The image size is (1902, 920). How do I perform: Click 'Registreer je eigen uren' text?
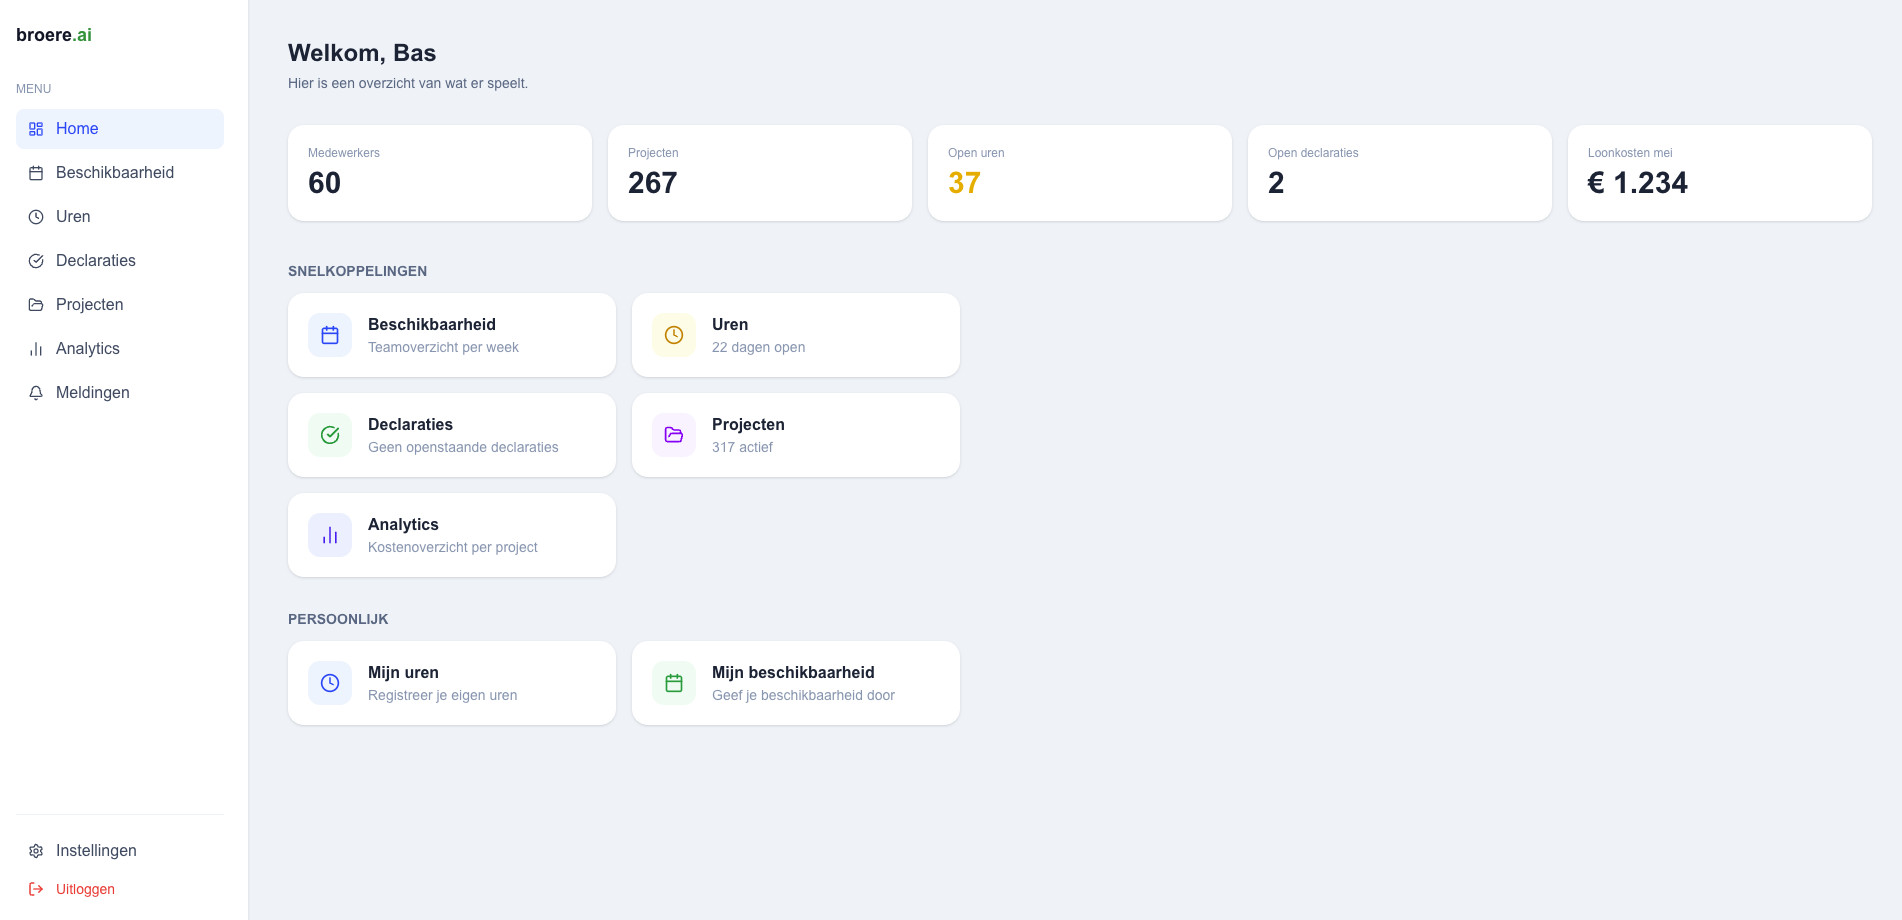(x=442, y=695)
